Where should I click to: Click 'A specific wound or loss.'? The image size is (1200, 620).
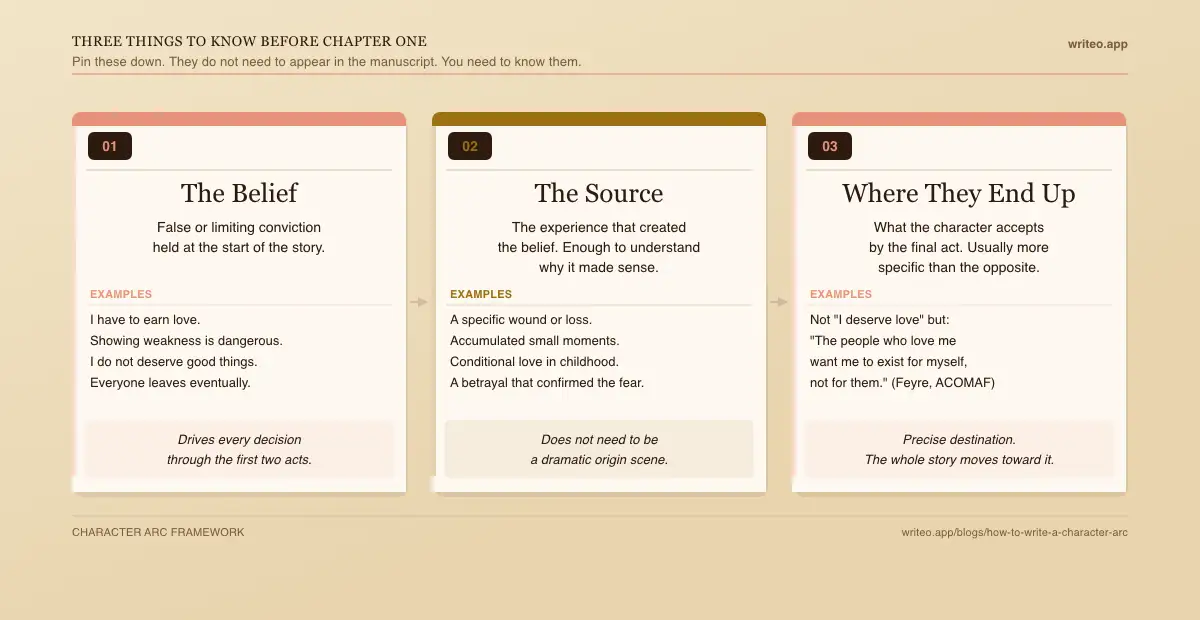(x=521, y=320)
